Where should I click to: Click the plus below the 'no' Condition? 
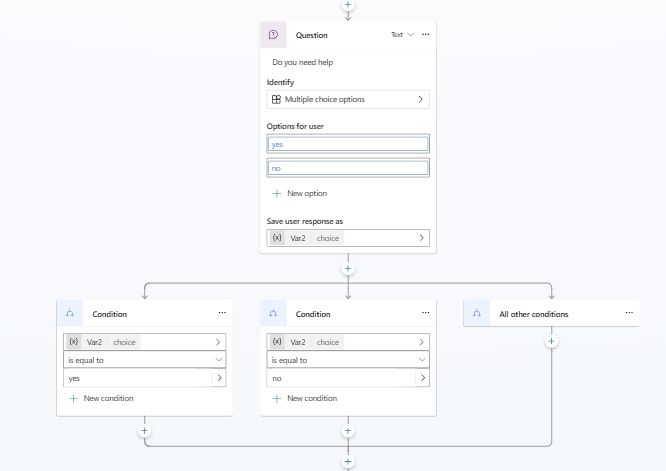348,431
